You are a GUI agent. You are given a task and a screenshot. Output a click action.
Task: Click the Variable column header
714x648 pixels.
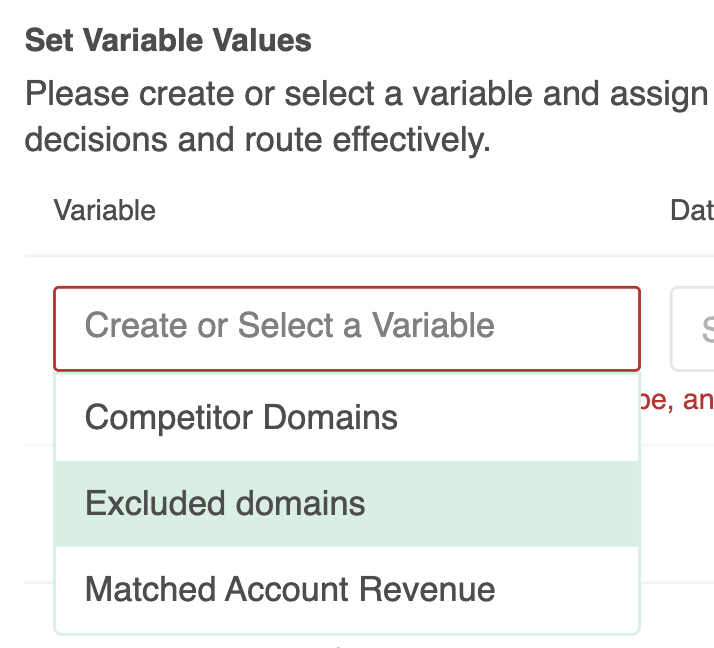104,210
